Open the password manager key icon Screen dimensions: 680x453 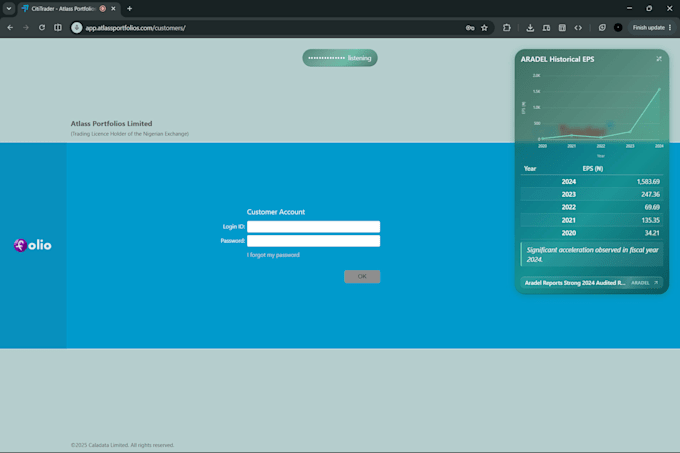point(470,28)
